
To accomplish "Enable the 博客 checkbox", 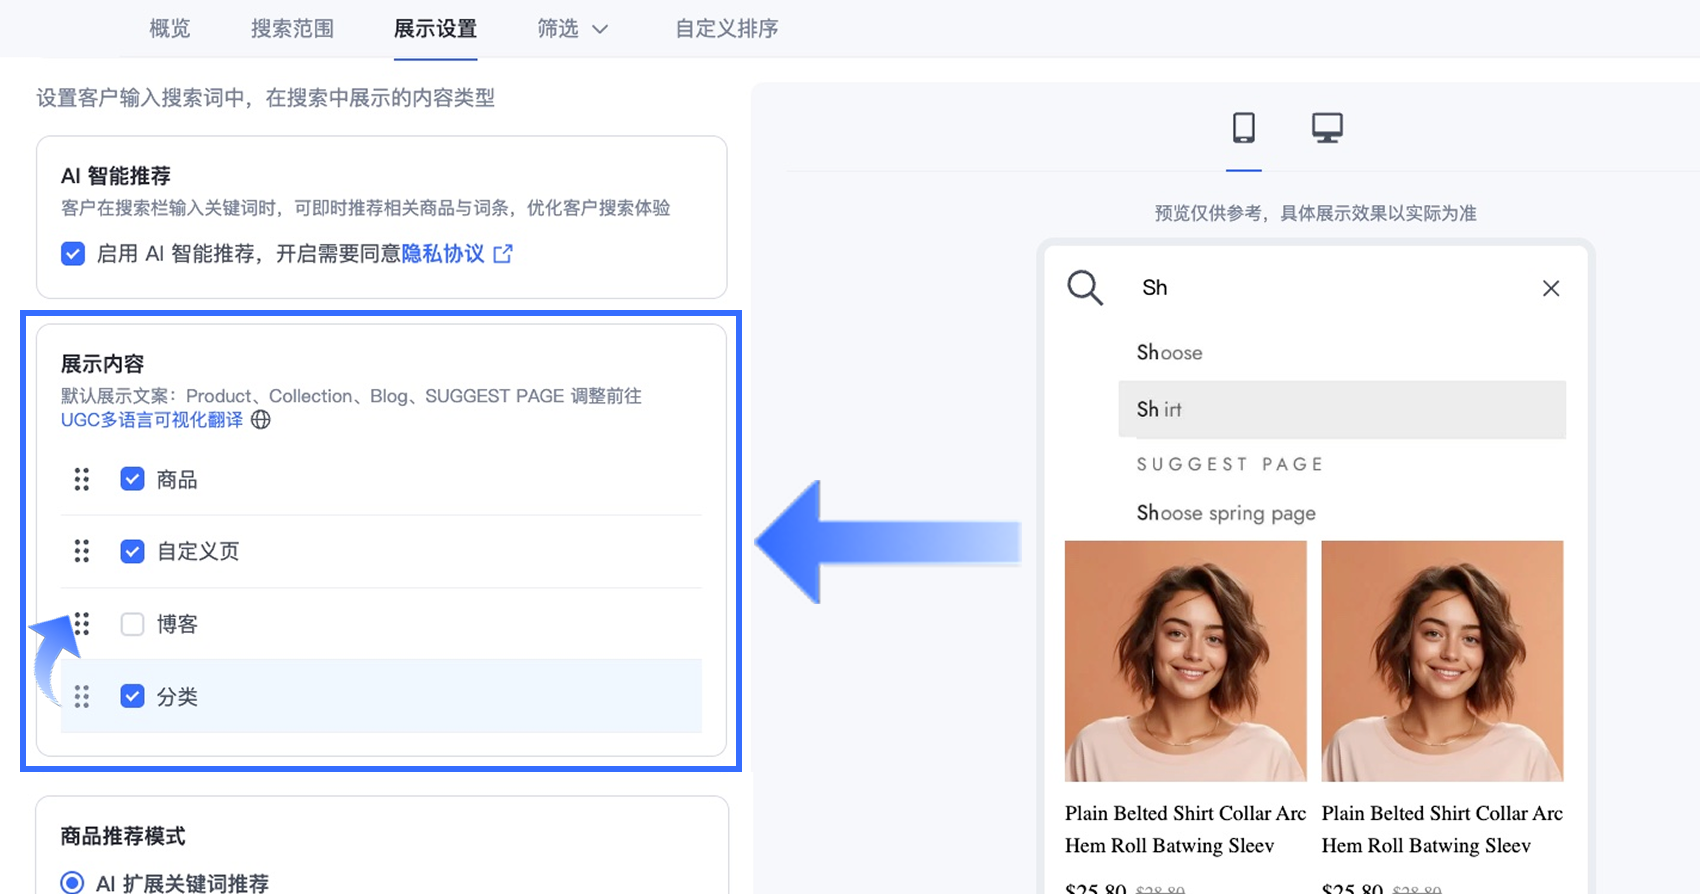I will pyautogui.click(x=132, y=624).
